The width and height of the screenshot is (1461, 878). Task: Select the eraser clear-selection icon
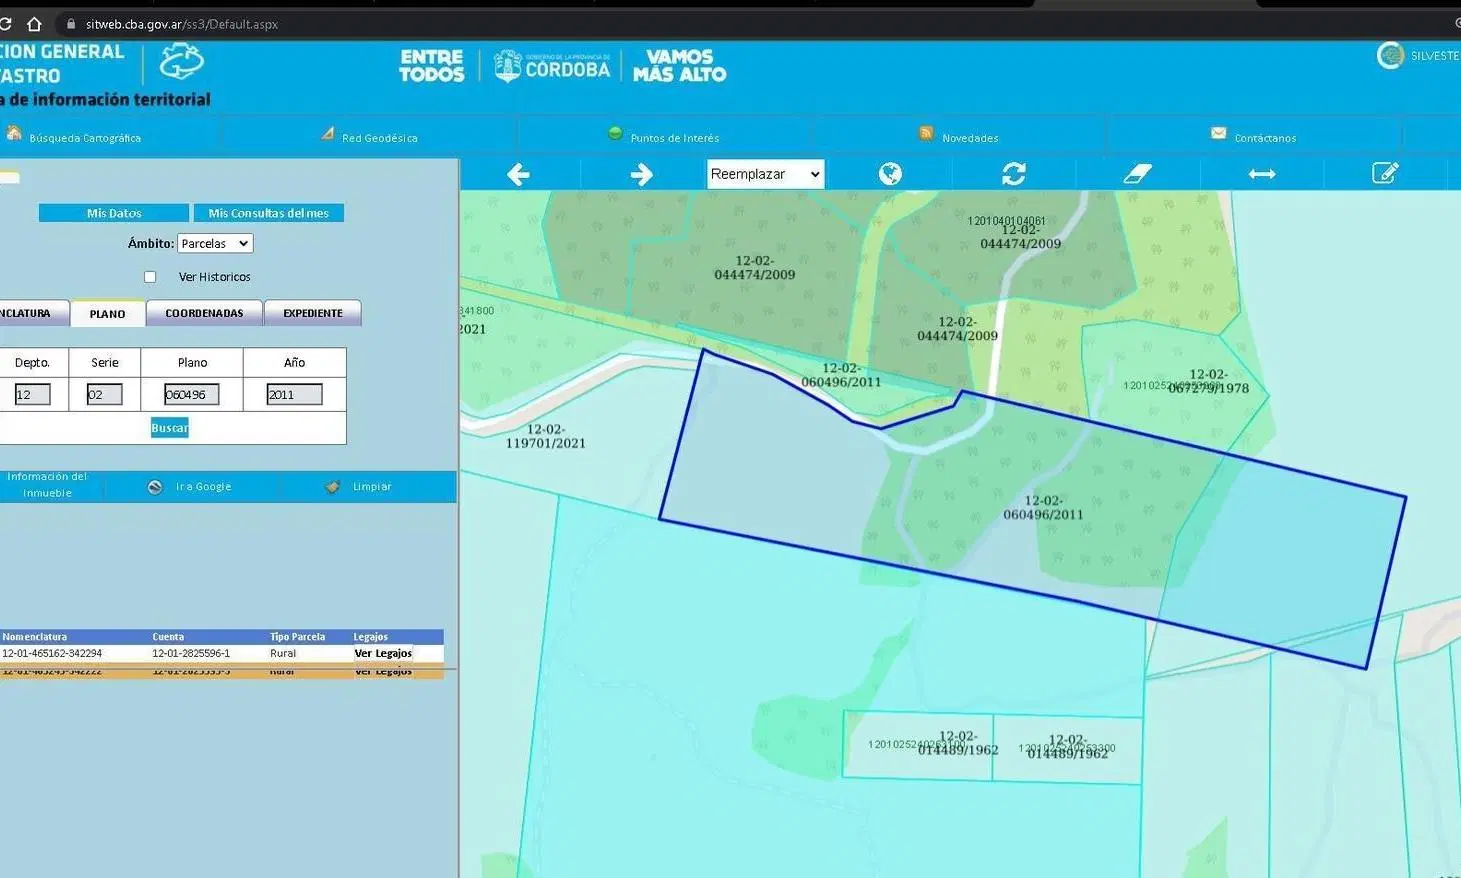(1138, 174)
